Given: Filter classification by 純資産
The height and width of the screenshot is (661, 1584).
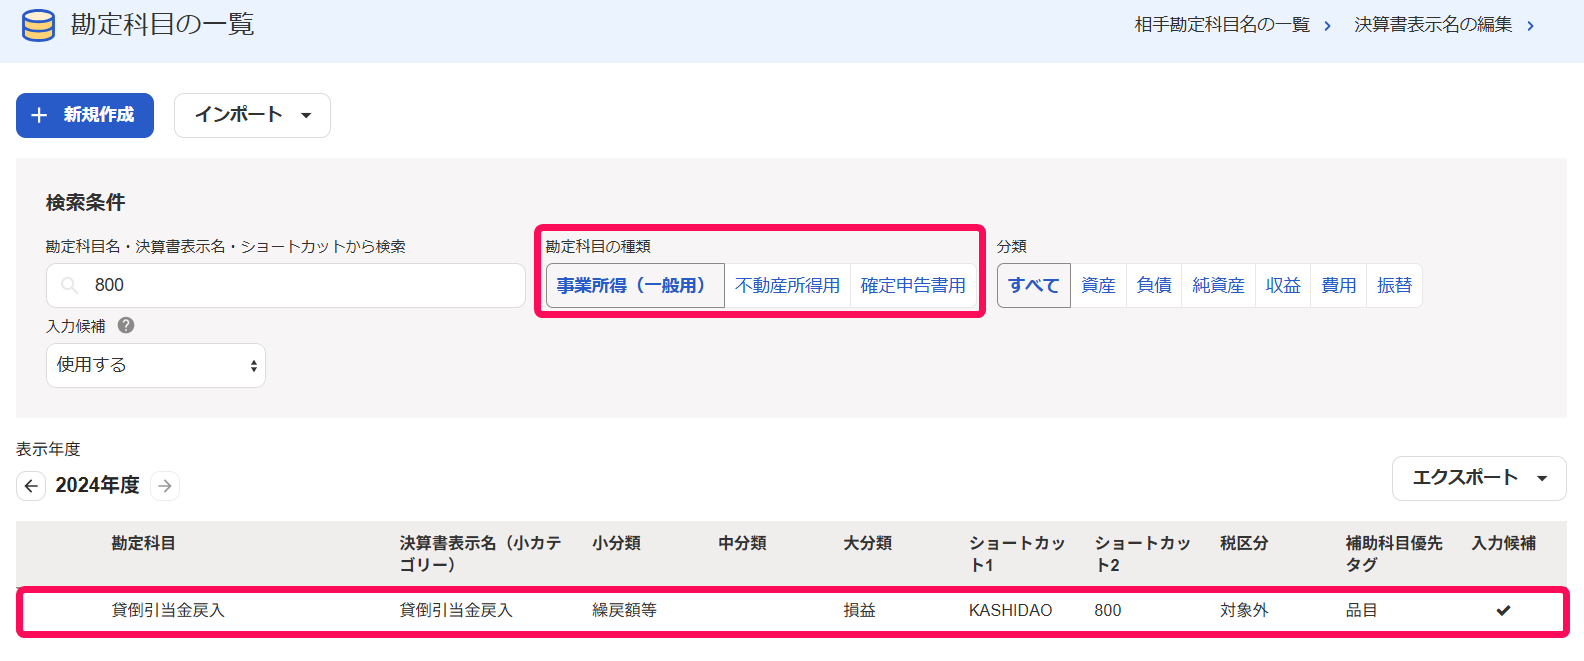Looking at the screenshot, I should (1218, 286).
